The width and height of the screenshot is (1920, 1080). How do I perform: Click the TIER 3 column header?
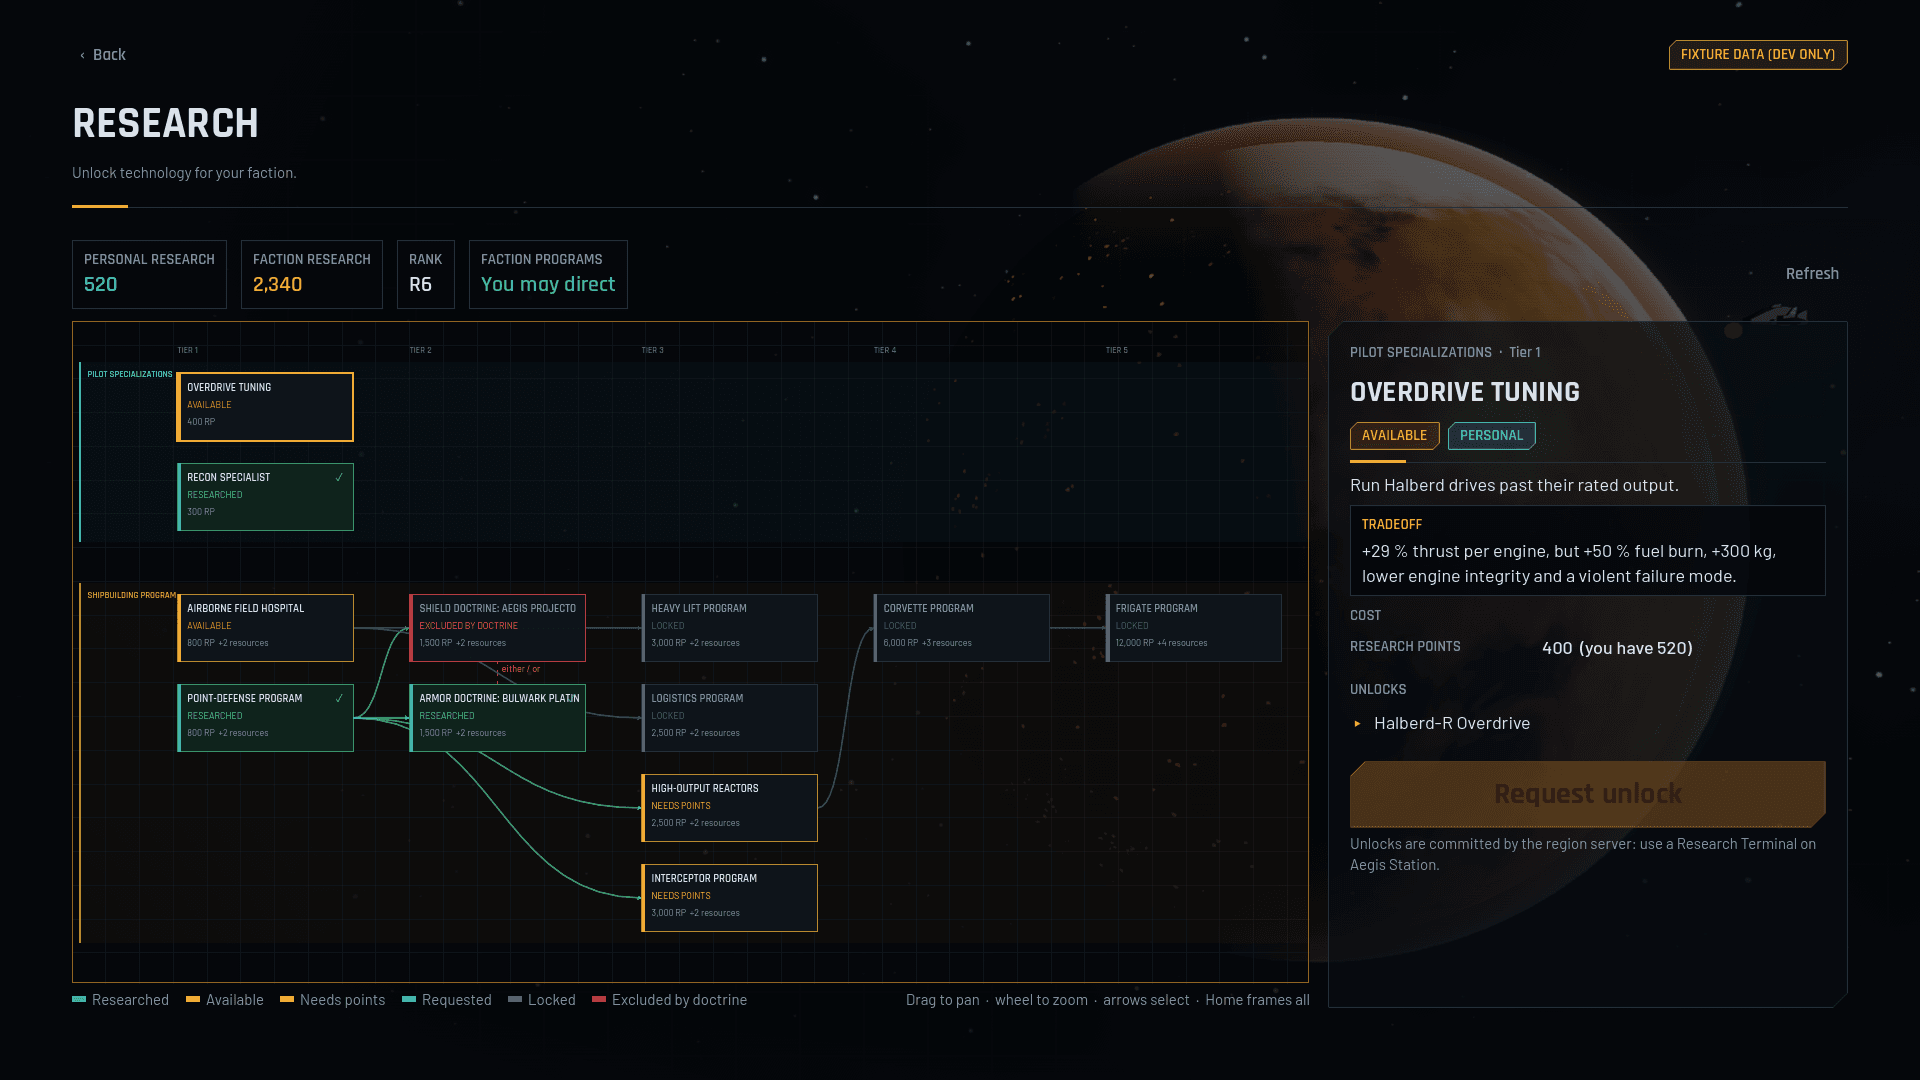click(x=652, y=351)
